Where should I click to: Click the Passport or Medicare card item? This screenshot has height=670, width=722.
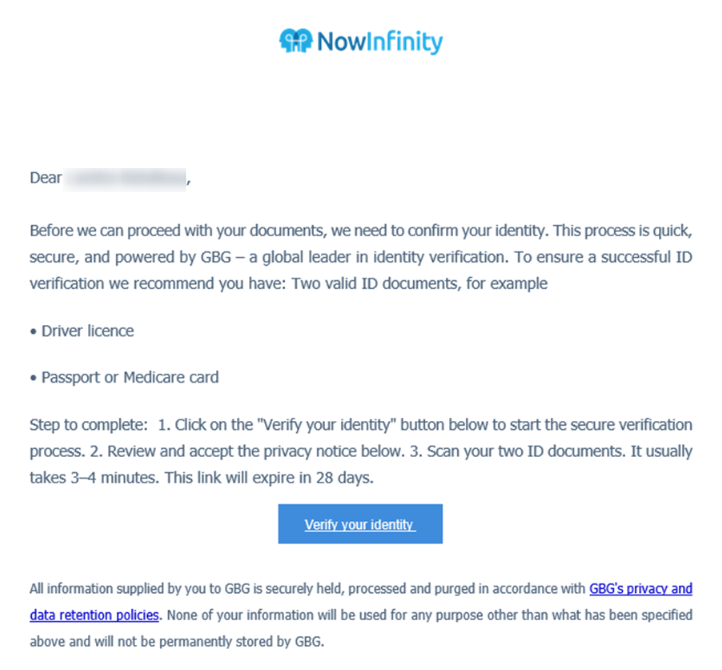click(x=130, y=378)
